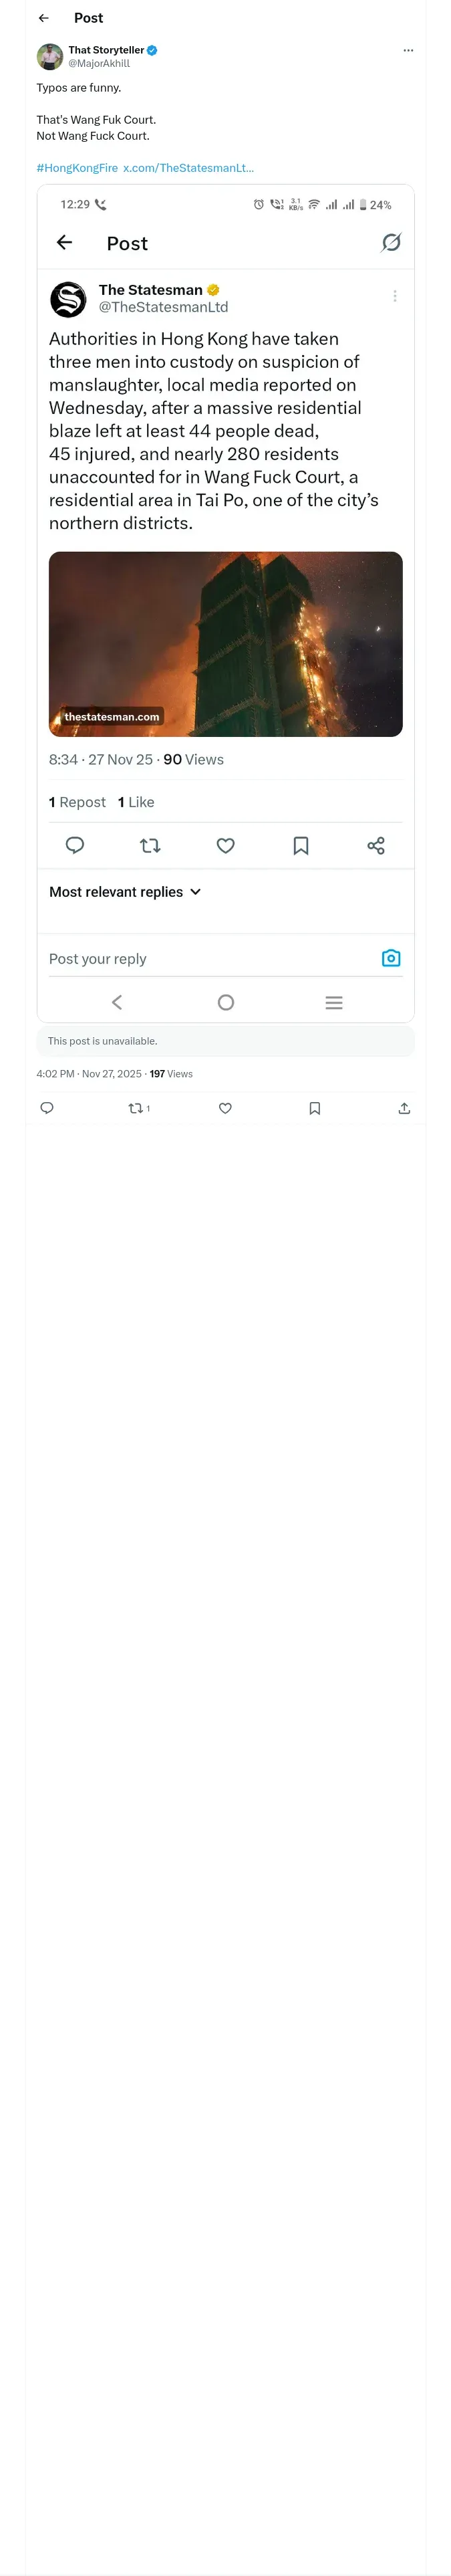Click the Post your reply field
This screenshot has height=2576, width=451.
pos(200,959)
